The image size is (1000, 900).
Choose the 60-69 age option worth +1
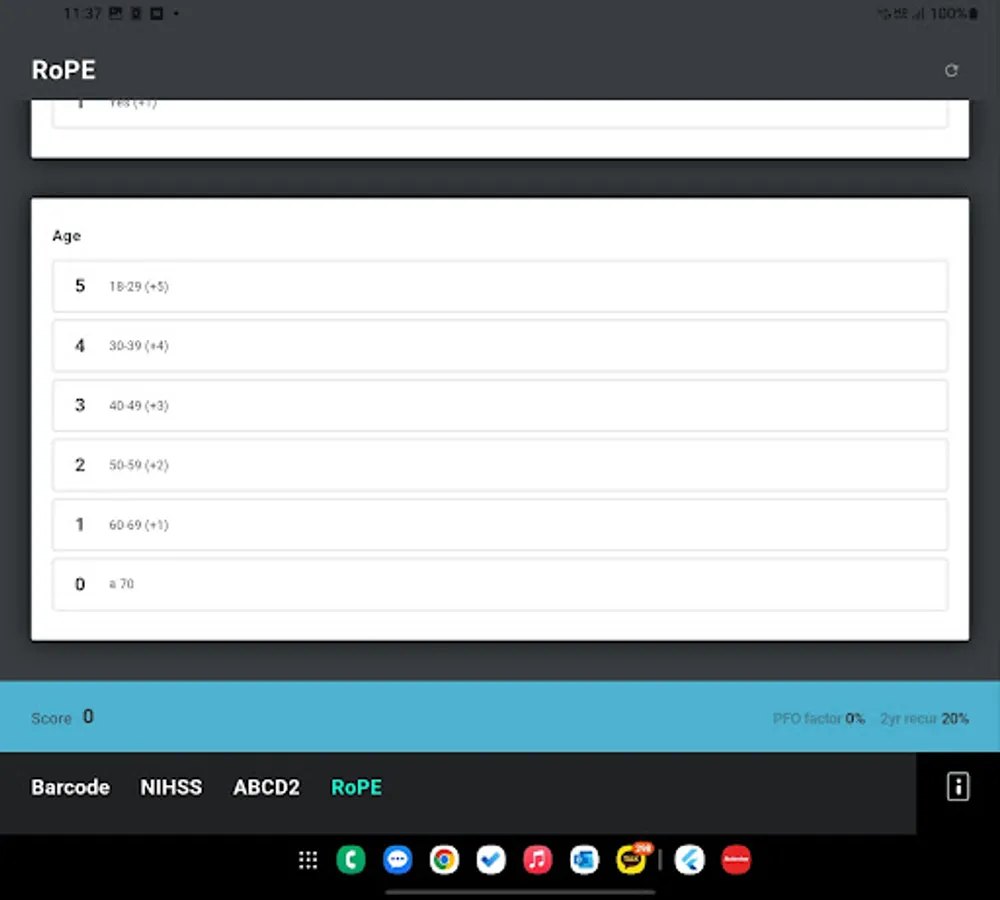(499, 524)
